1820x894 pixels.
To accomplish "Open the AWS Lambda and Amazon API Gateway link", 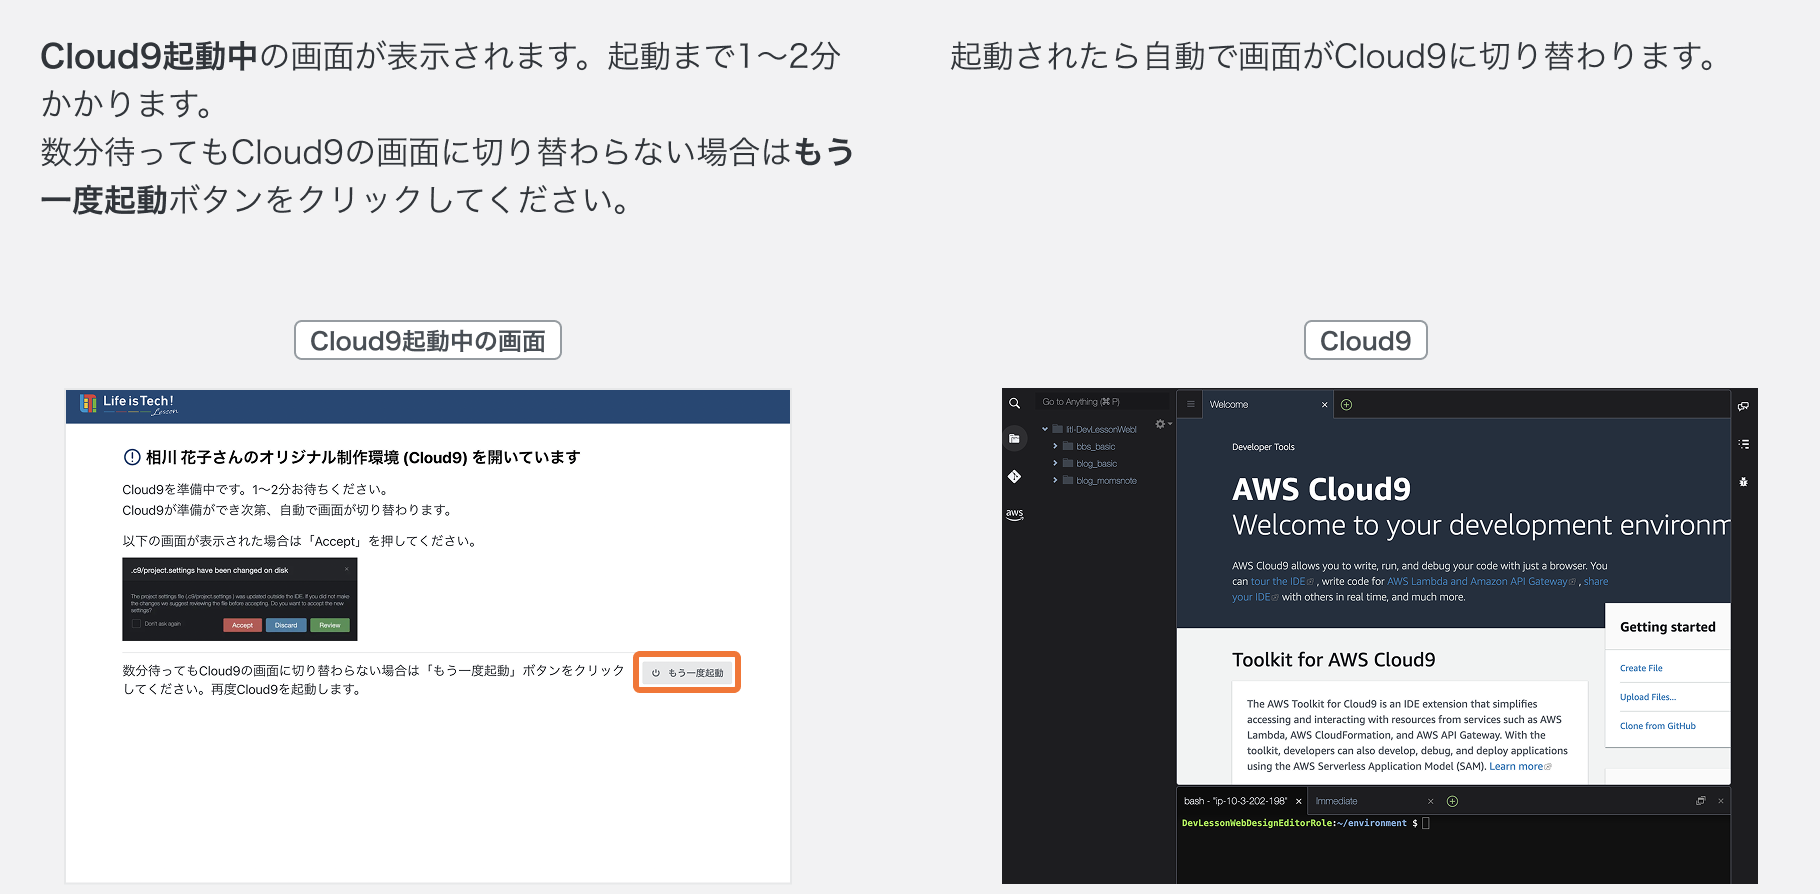I will (x=1481, y=581).
